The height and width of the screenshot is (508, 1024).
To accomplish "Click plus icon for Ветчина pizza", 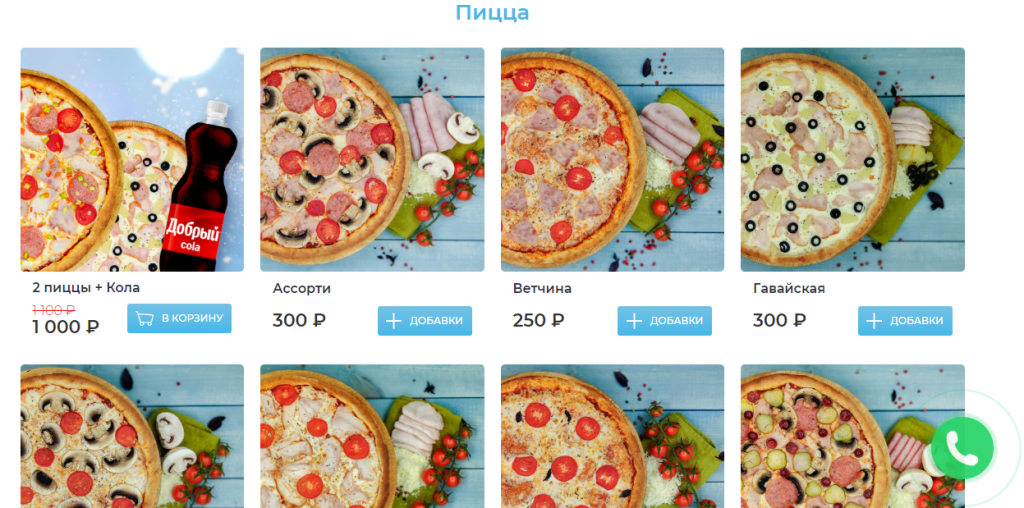I will 633,321.
